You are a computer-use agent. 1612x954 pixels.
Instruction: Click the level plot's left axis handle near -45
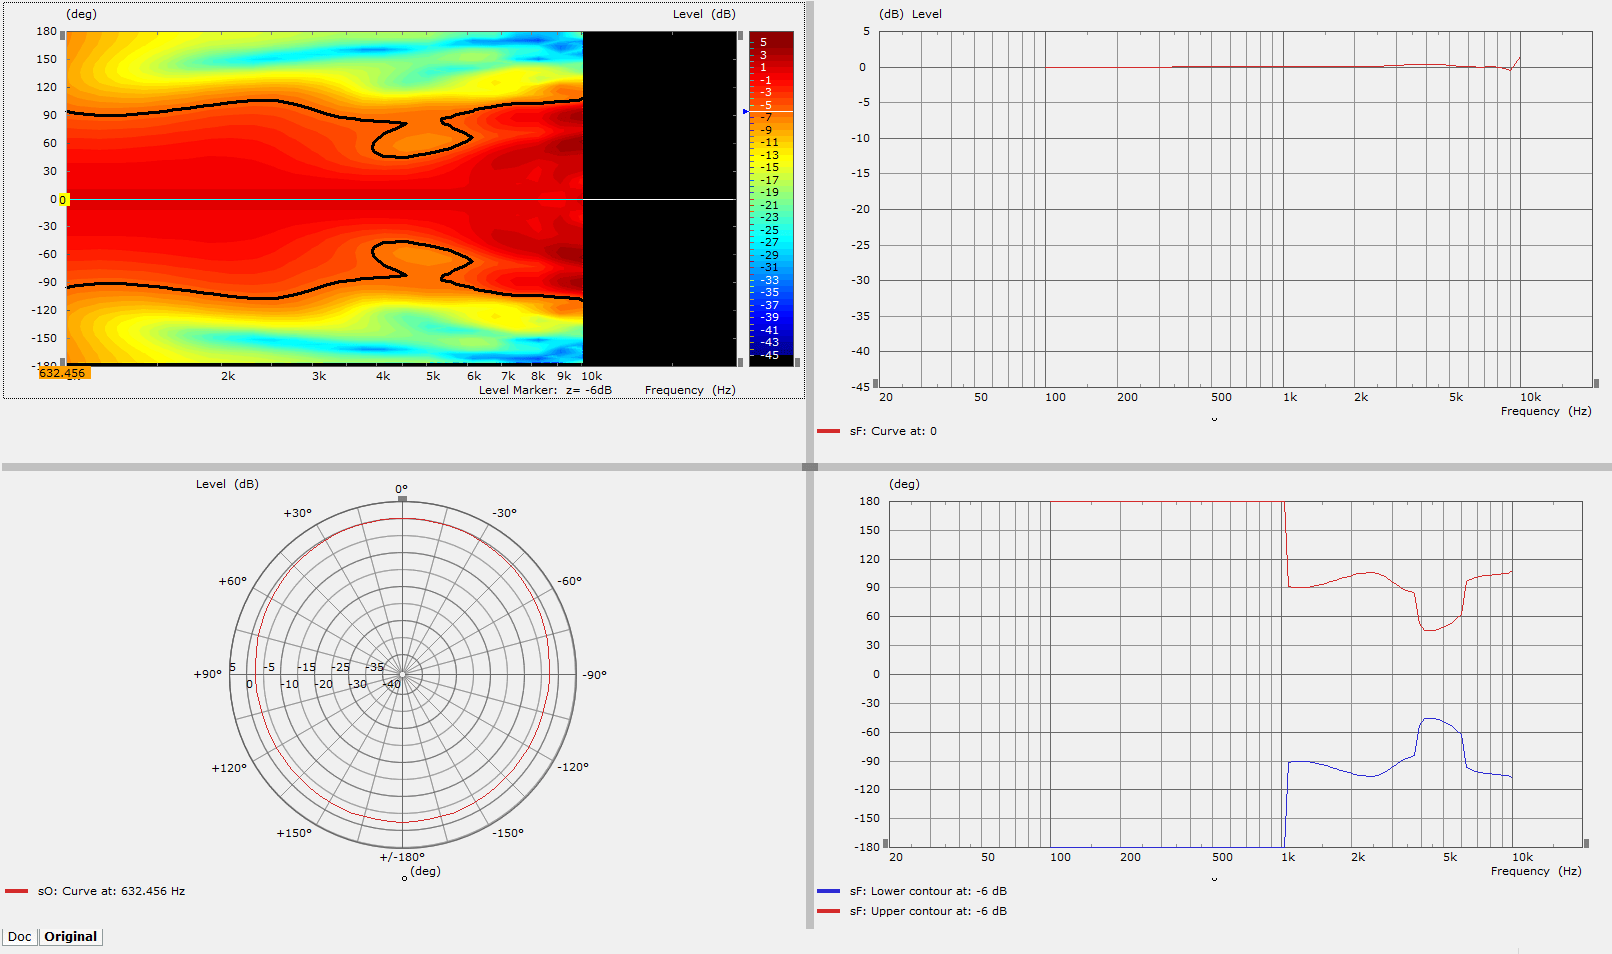pos(875,383)
